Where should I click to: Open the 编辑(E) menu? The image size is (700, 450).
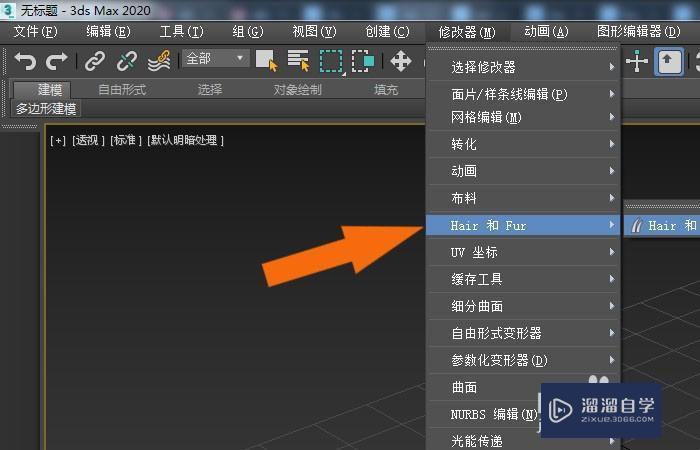[108, 32]
